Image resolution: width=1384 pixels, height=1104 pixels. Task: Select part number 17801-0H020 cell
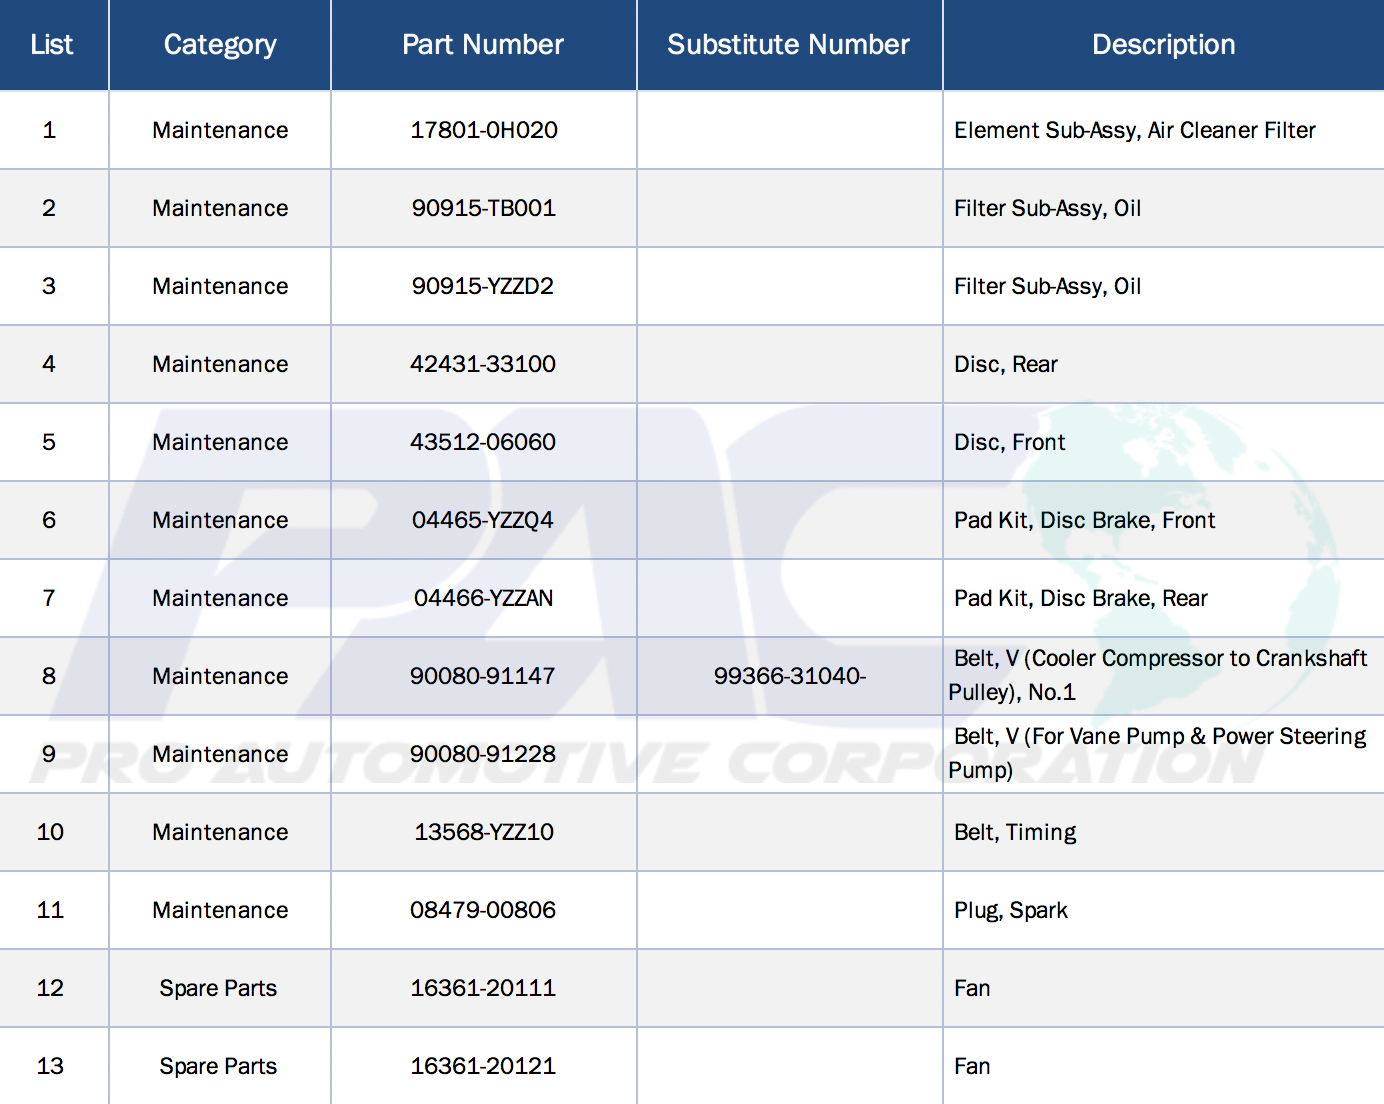tap(484, 130)
